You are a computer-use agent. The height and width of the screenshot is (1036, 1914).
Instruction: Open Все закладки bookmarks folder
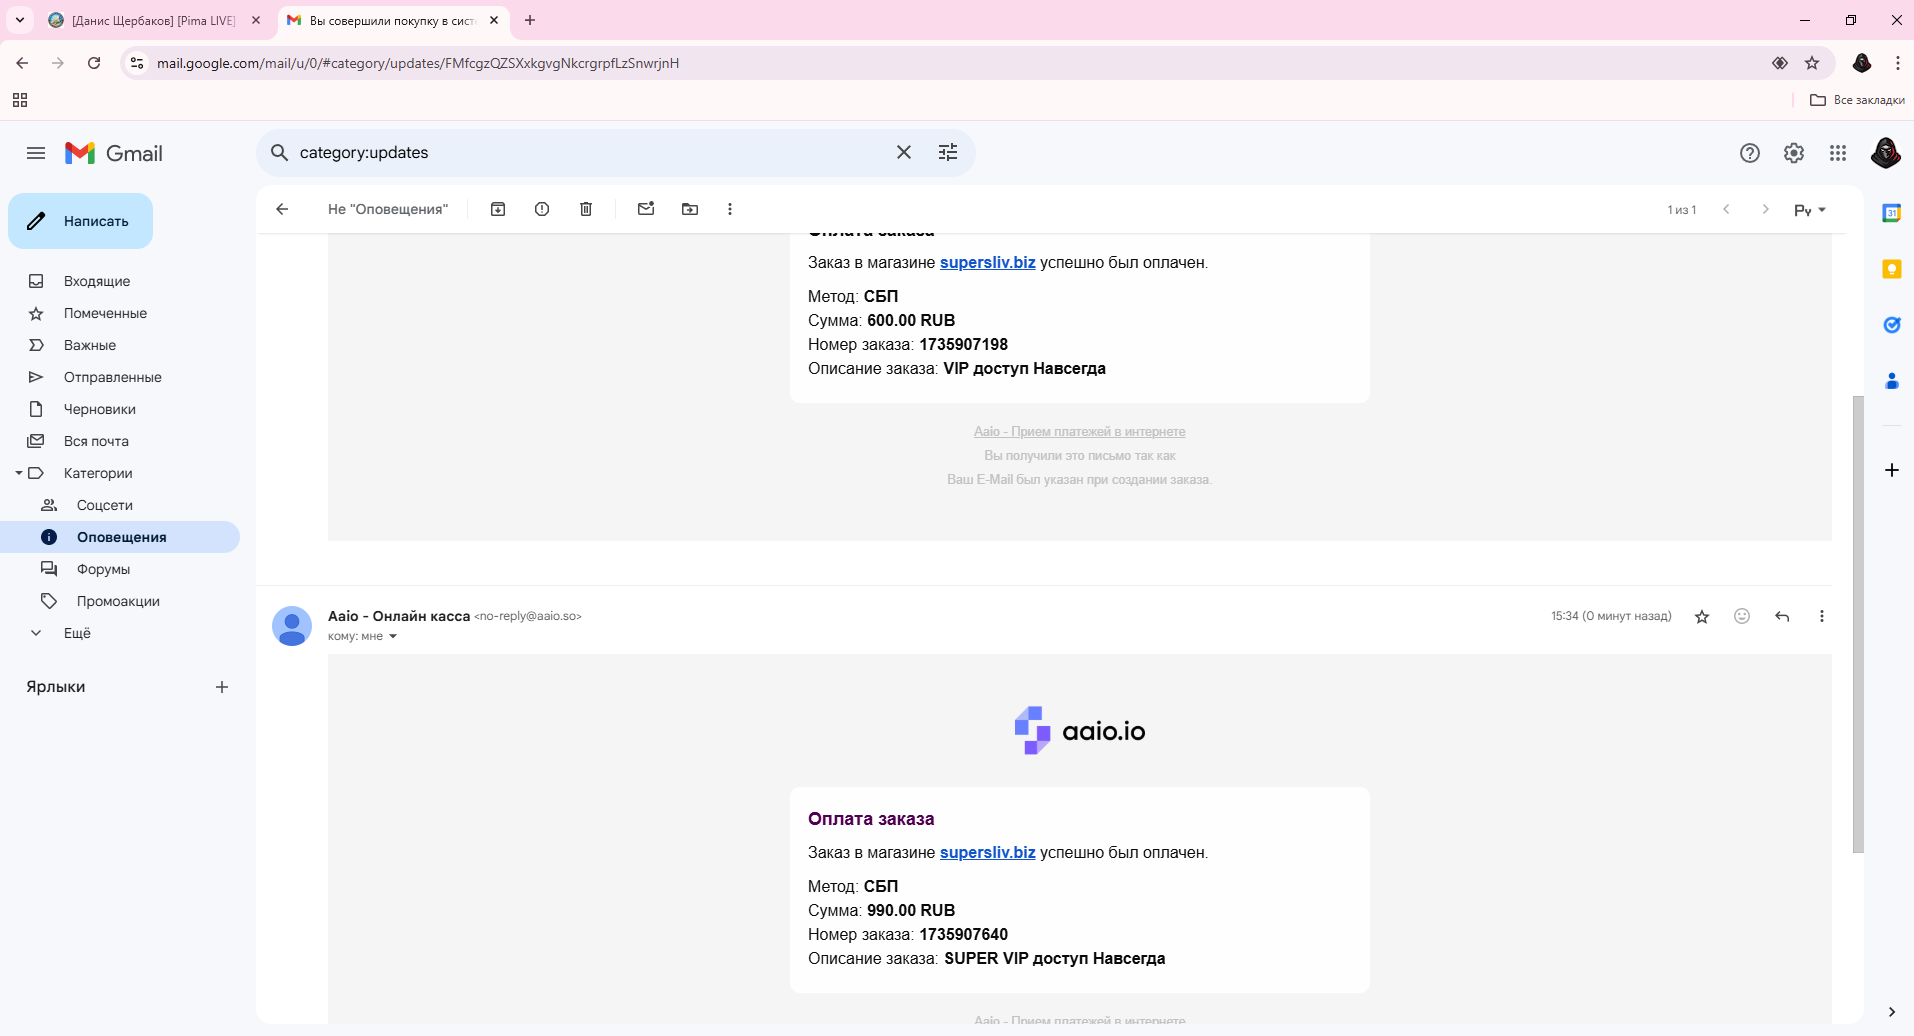coord(1857,100)
